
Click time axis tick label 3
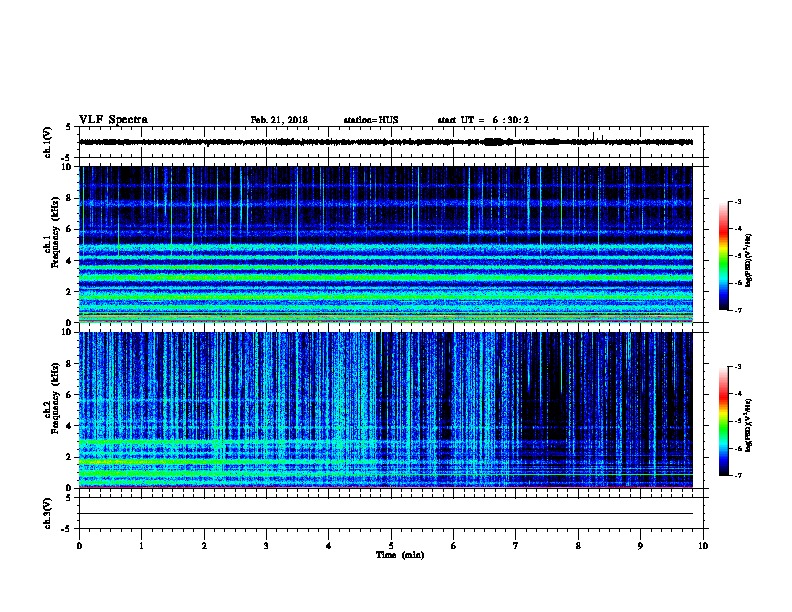(266, 545)
